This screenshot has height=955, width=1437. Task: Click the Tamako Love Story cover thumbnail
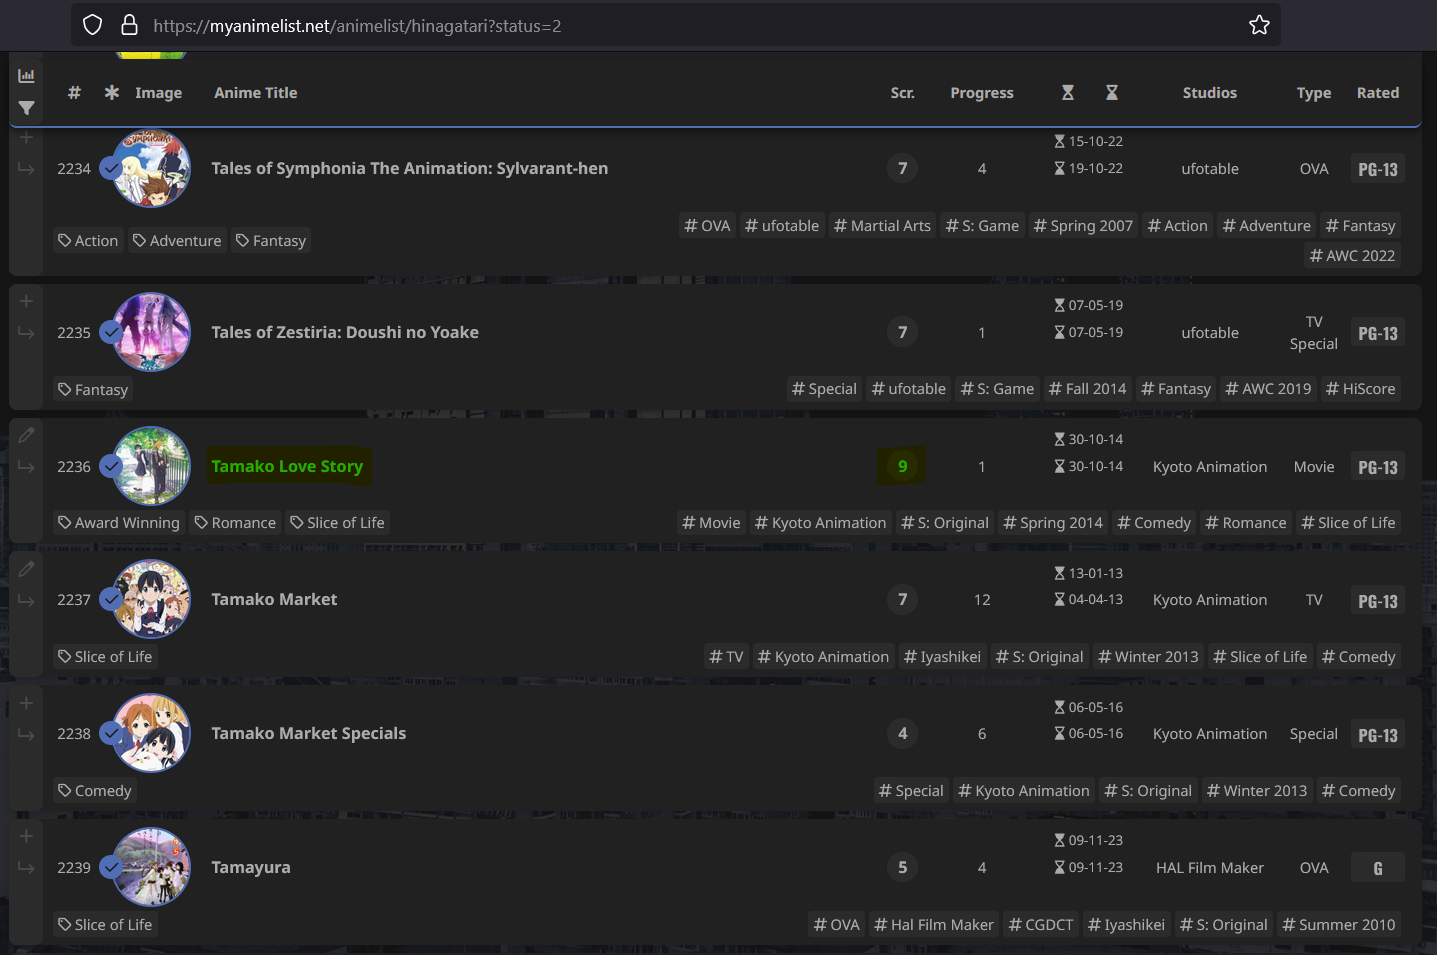point(152,466)
